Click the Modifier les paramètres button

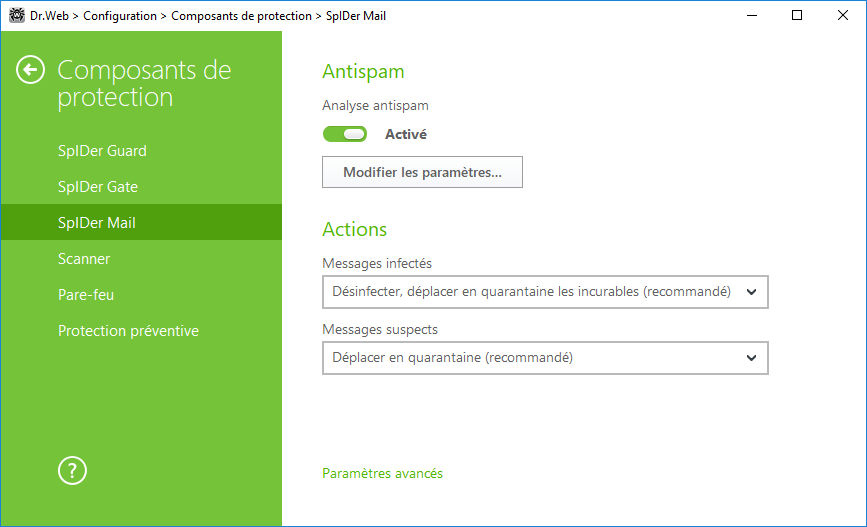coord(422,172)
